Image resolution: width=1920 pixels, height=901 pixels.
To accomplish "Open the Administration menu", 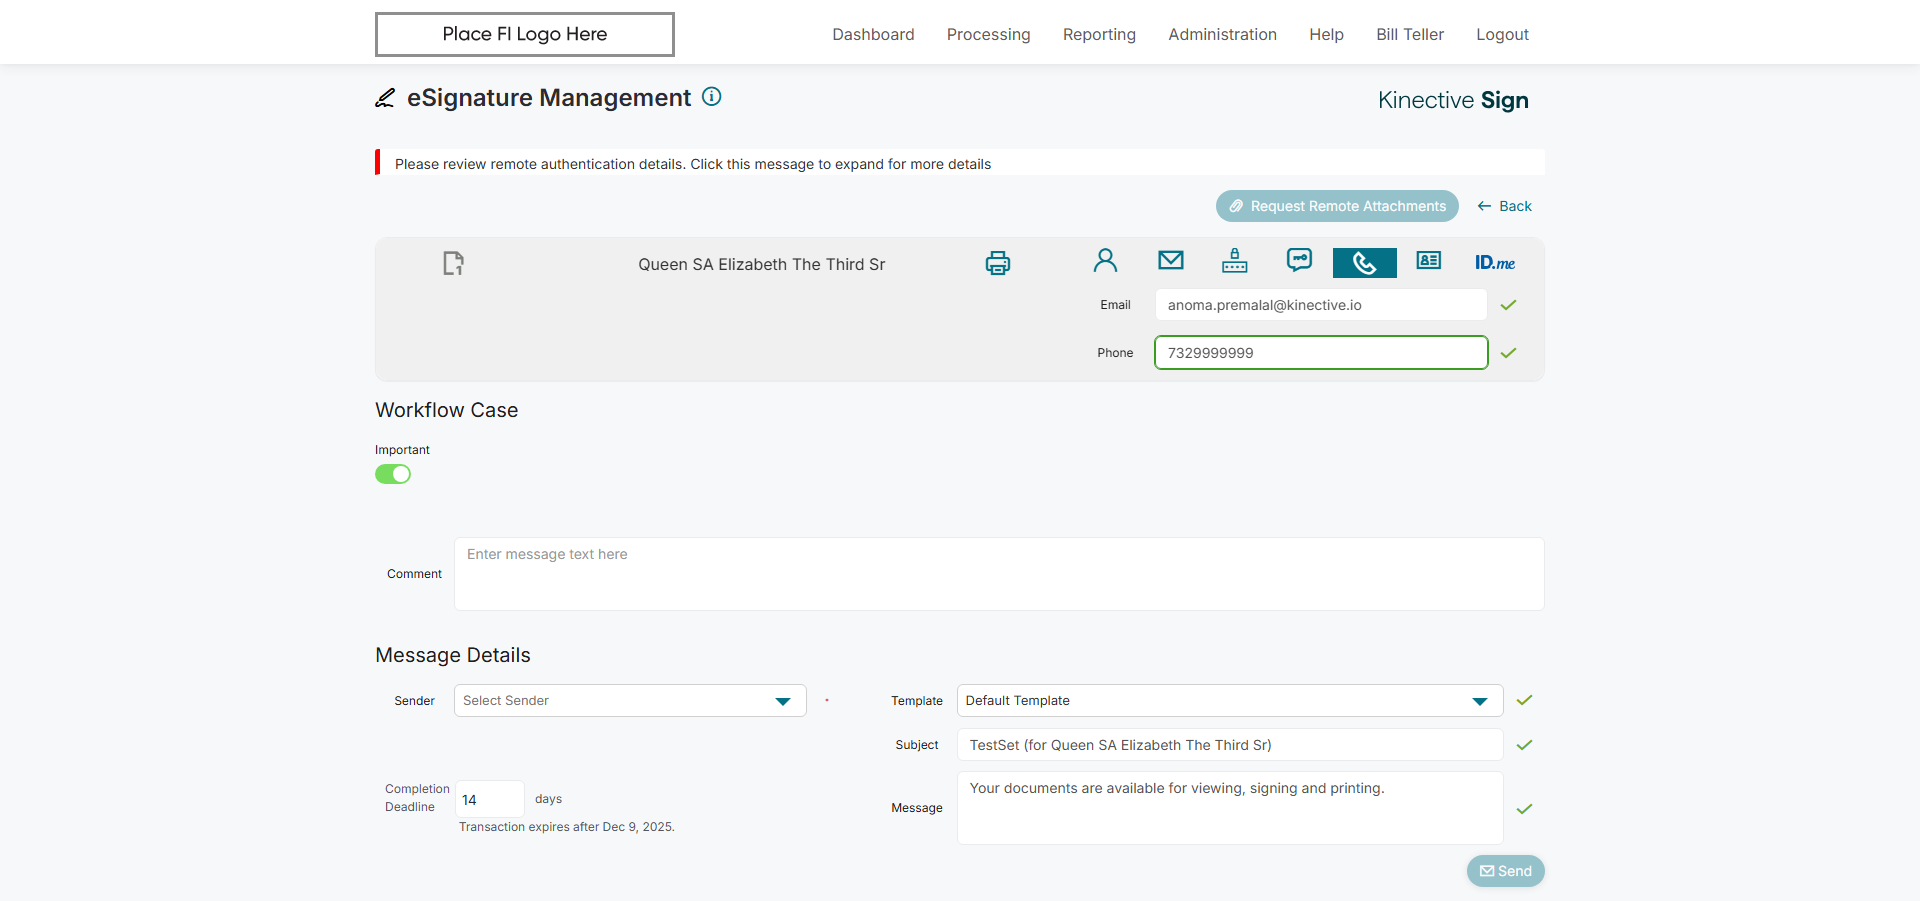I will point(1222,34).
